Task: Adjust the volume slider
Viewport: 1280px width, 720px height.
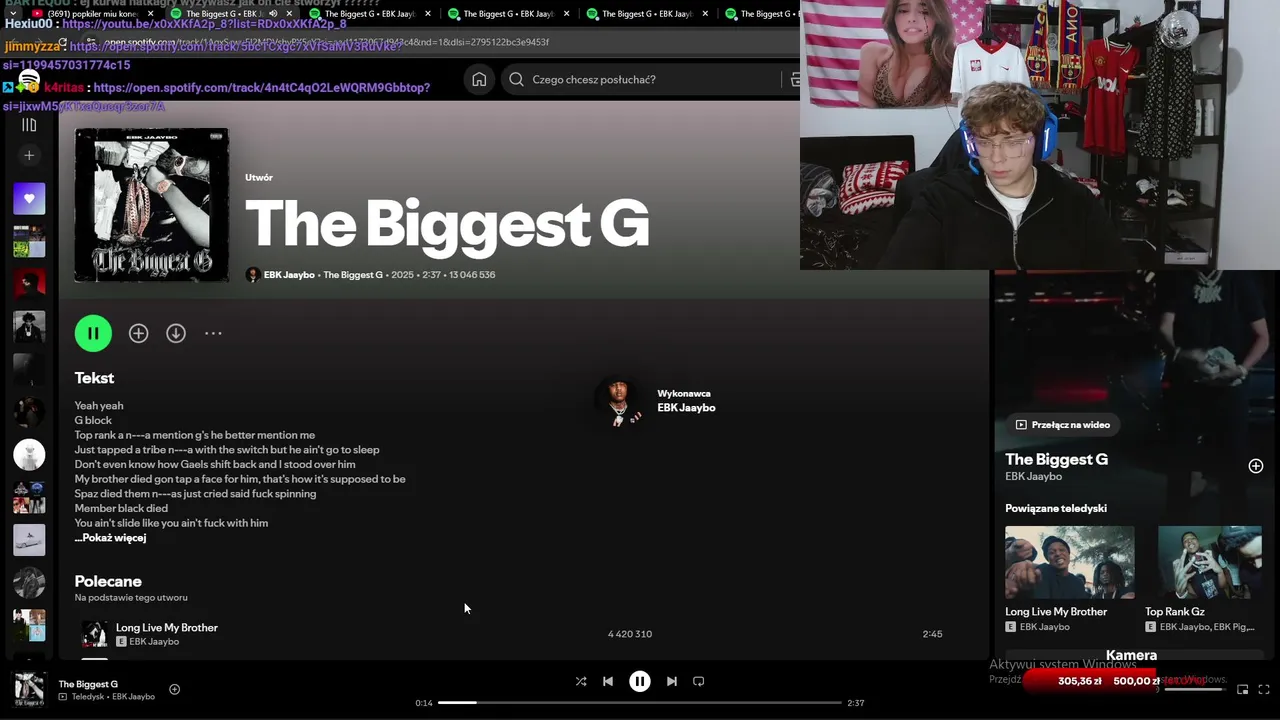Action: coord(1196,689)
